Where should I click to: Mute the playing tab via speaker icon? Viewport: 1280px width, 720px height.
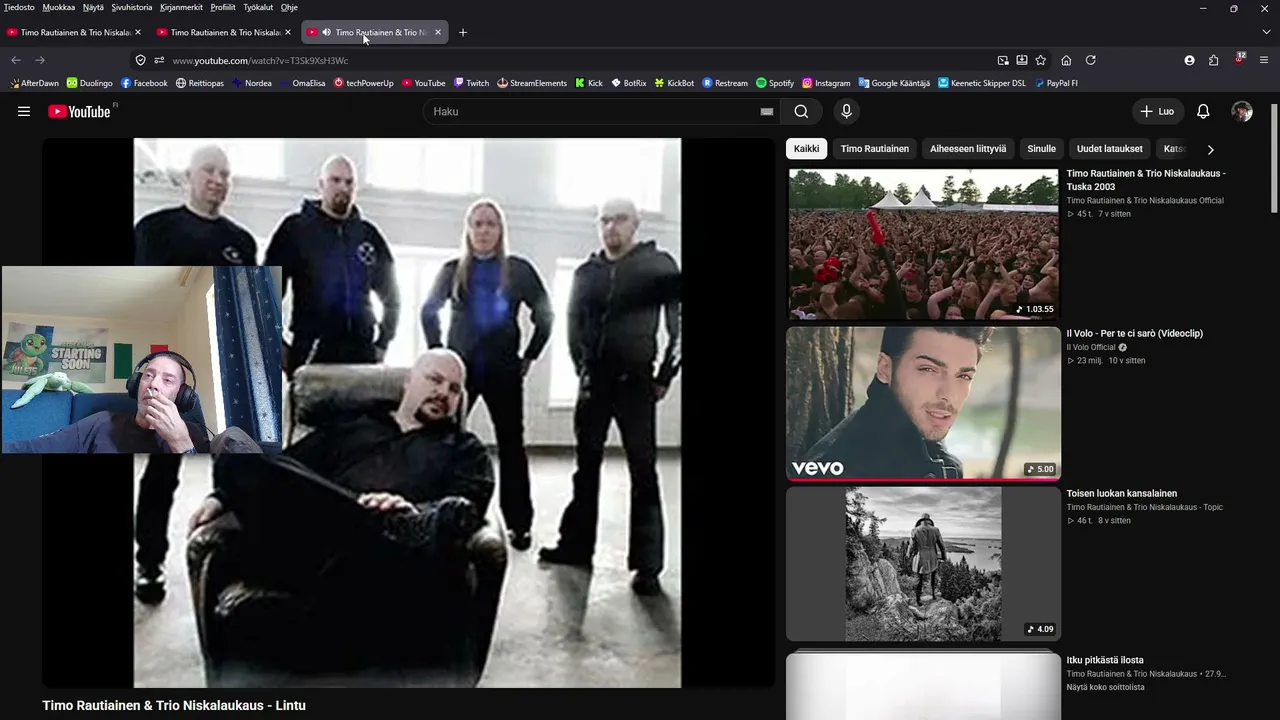[327, 32]
